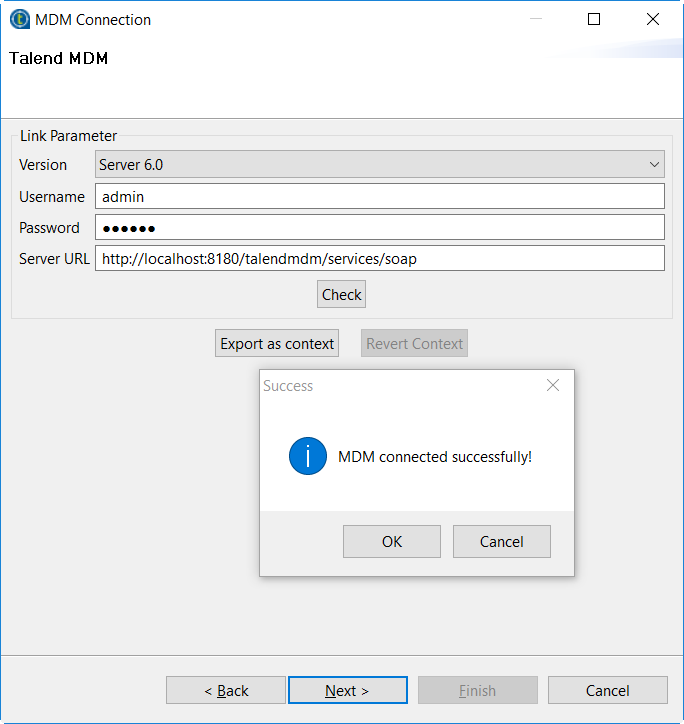This screenshot has height=724, width=684.
Task: Click the Username field containing admin
Action: tap(380, 196)
